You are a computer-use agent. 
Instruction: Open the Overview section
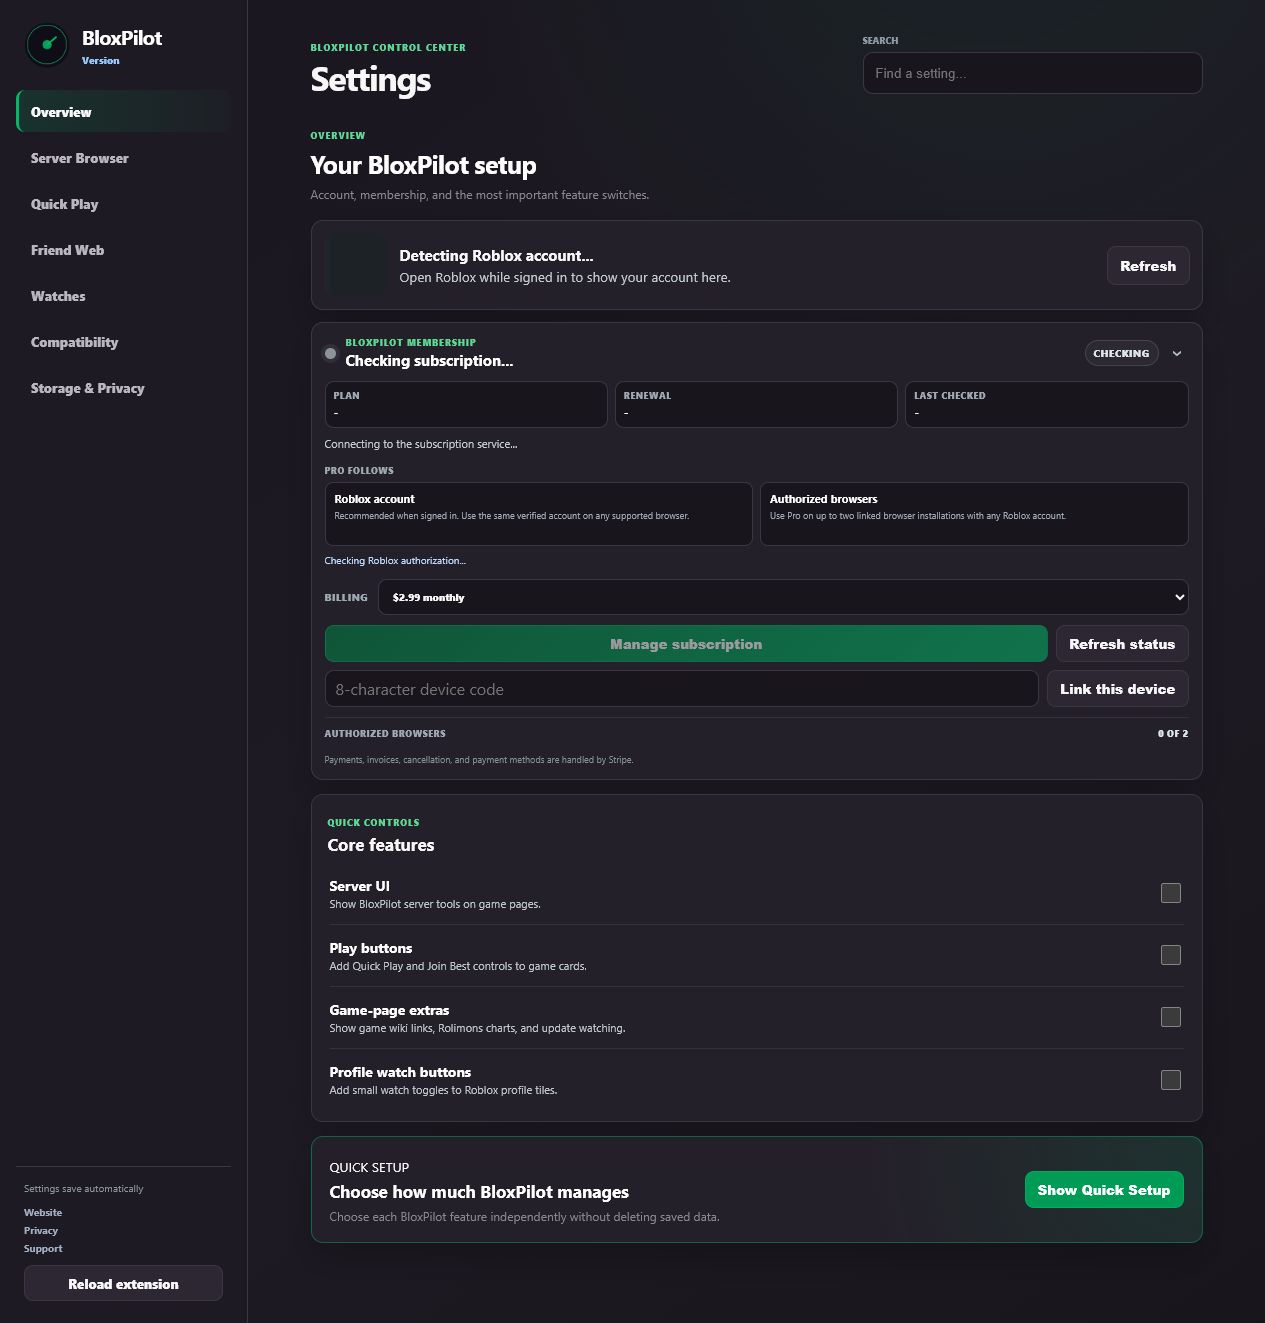123,112
